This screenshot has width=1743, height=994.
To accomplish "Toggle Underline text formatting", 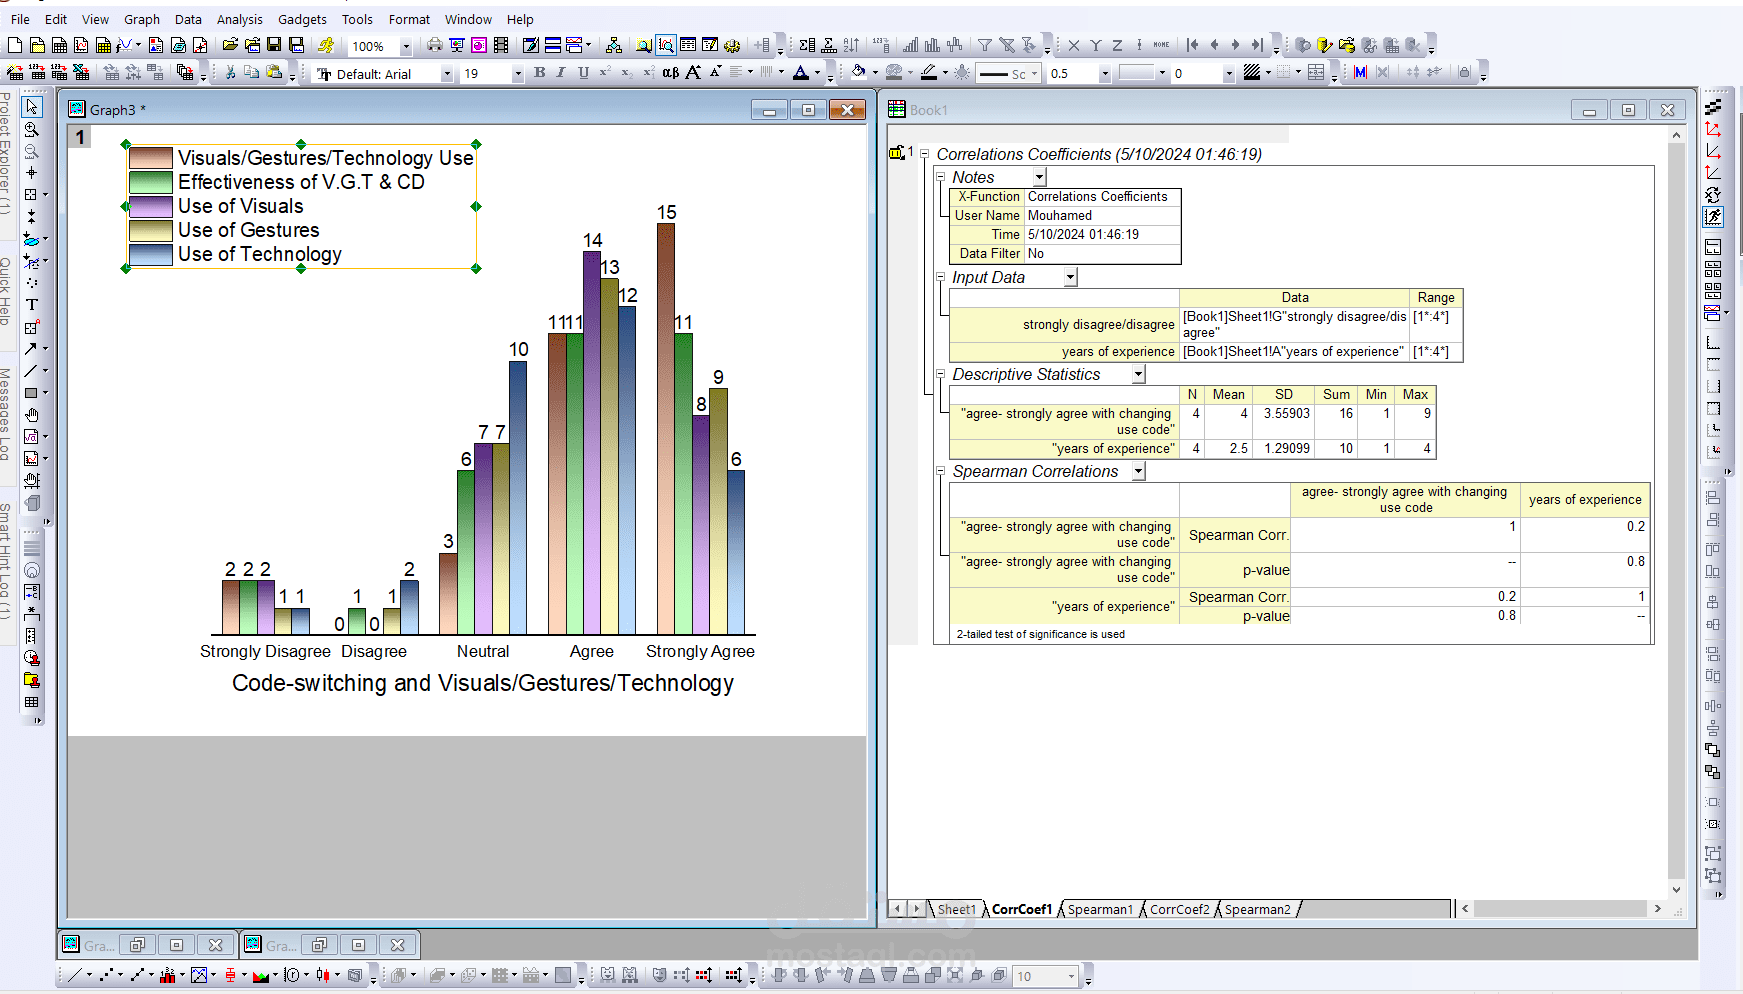I will coord(583,73).
